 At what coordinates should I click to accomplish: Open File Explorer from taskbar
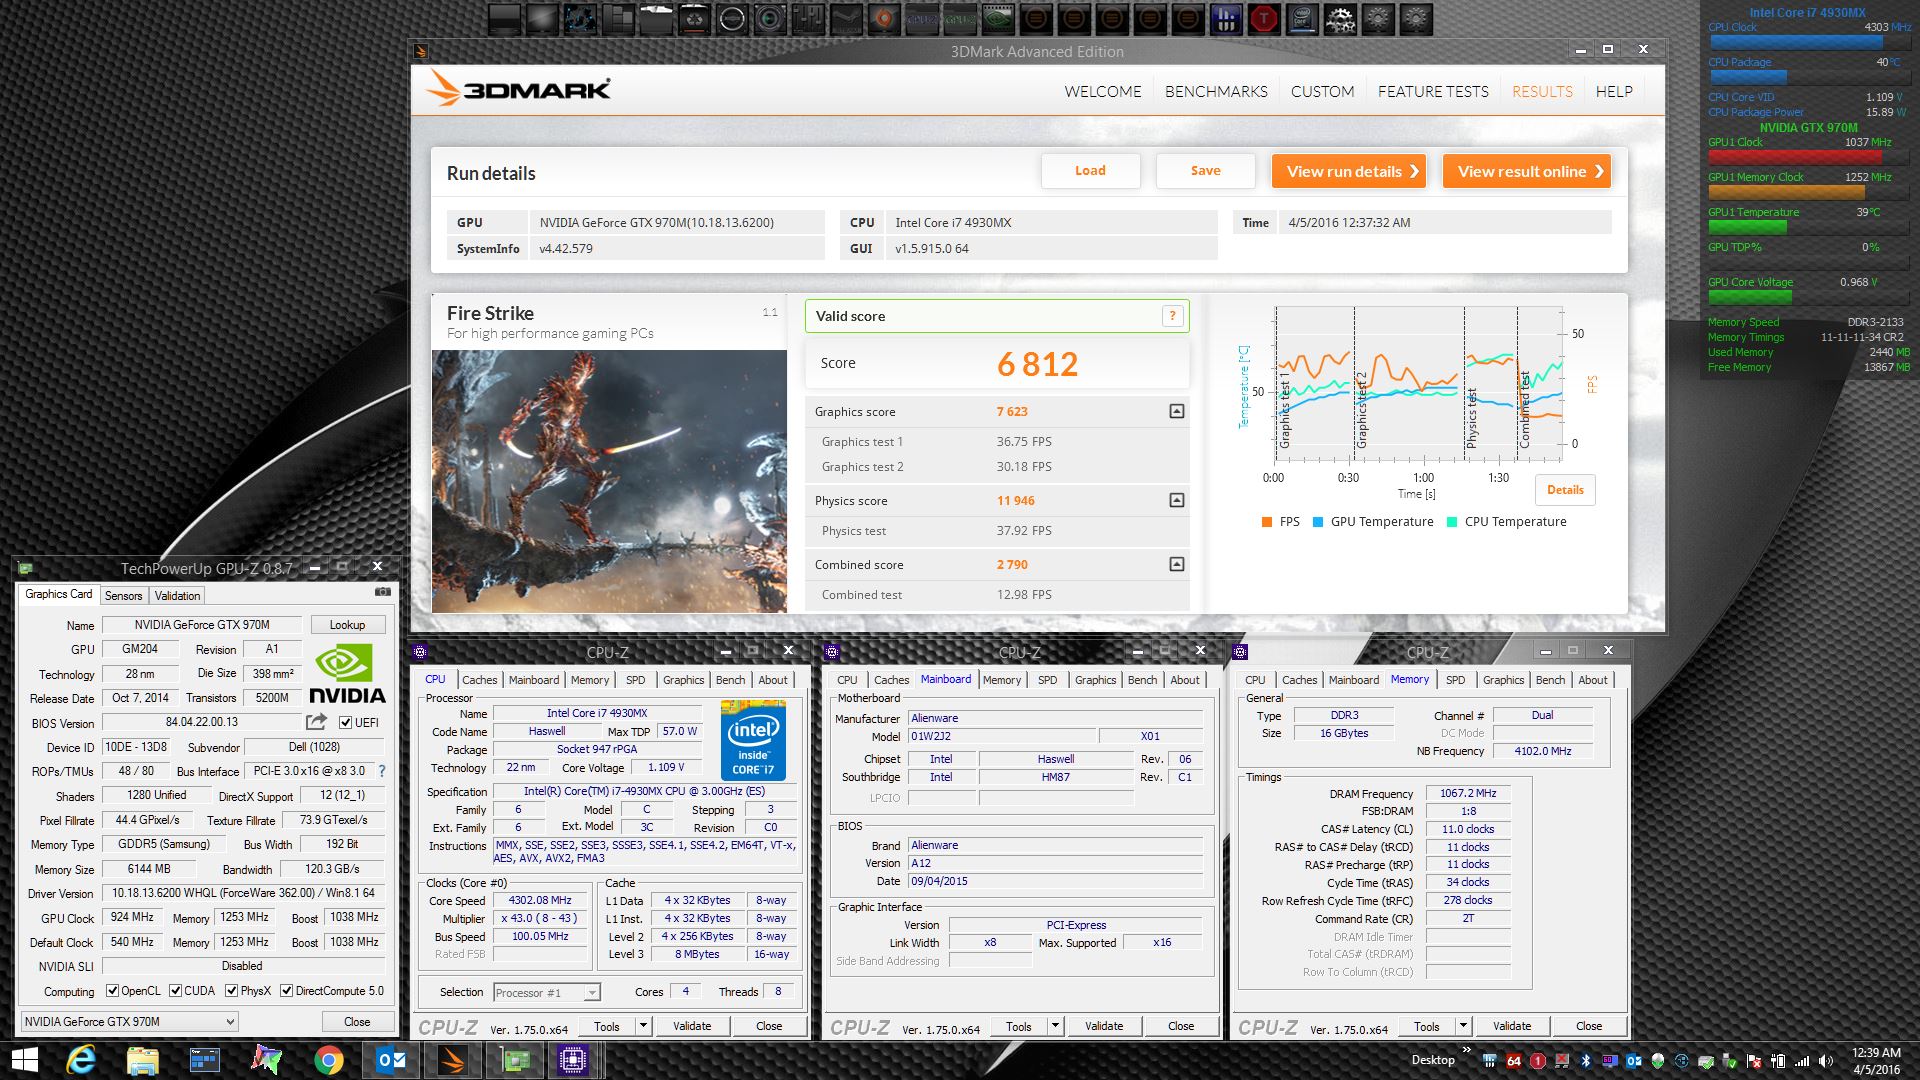(x=143, y=1059)
